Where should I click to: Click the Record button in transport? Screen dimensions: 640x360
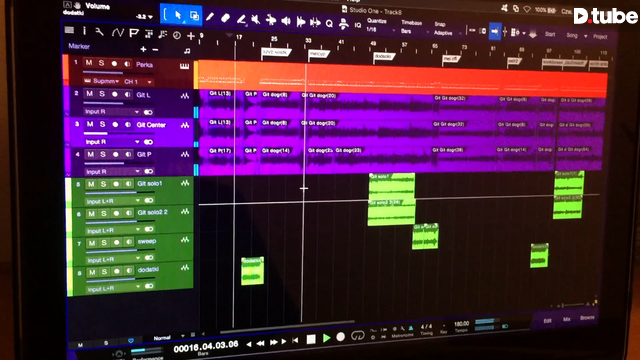click(341, 337)
